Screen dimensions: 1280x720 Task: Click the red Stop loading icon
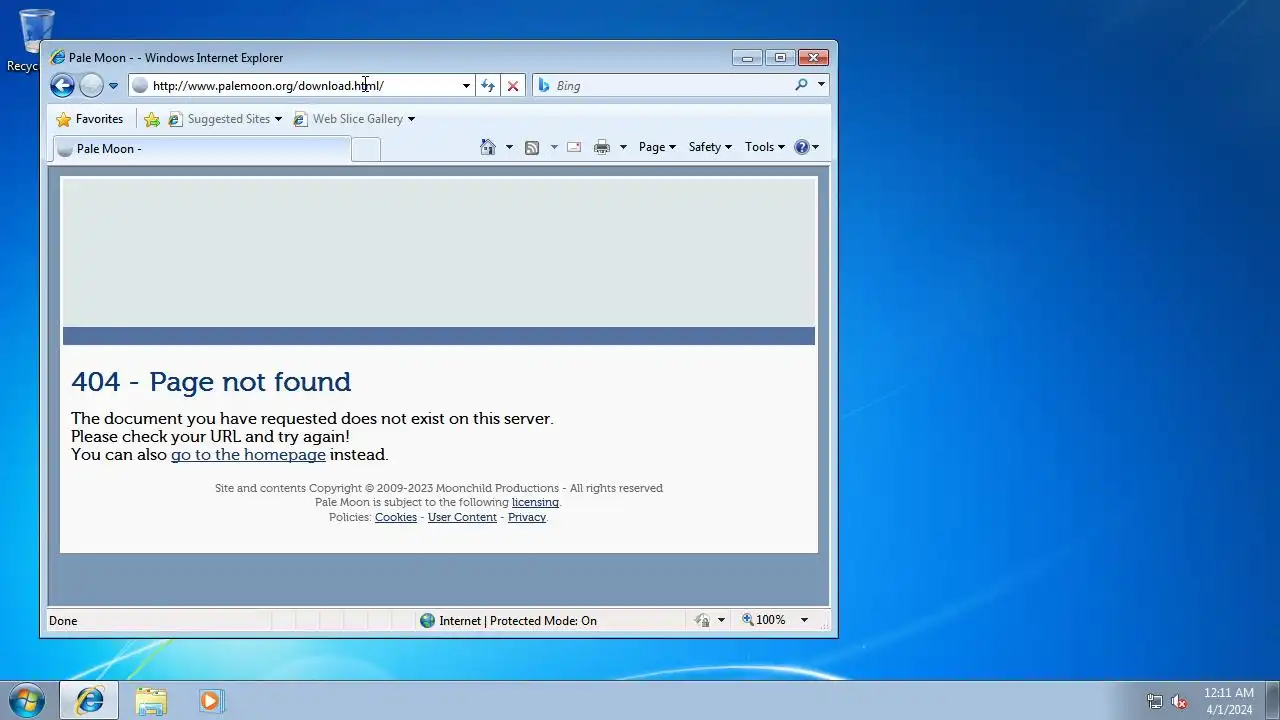[513, 86]
